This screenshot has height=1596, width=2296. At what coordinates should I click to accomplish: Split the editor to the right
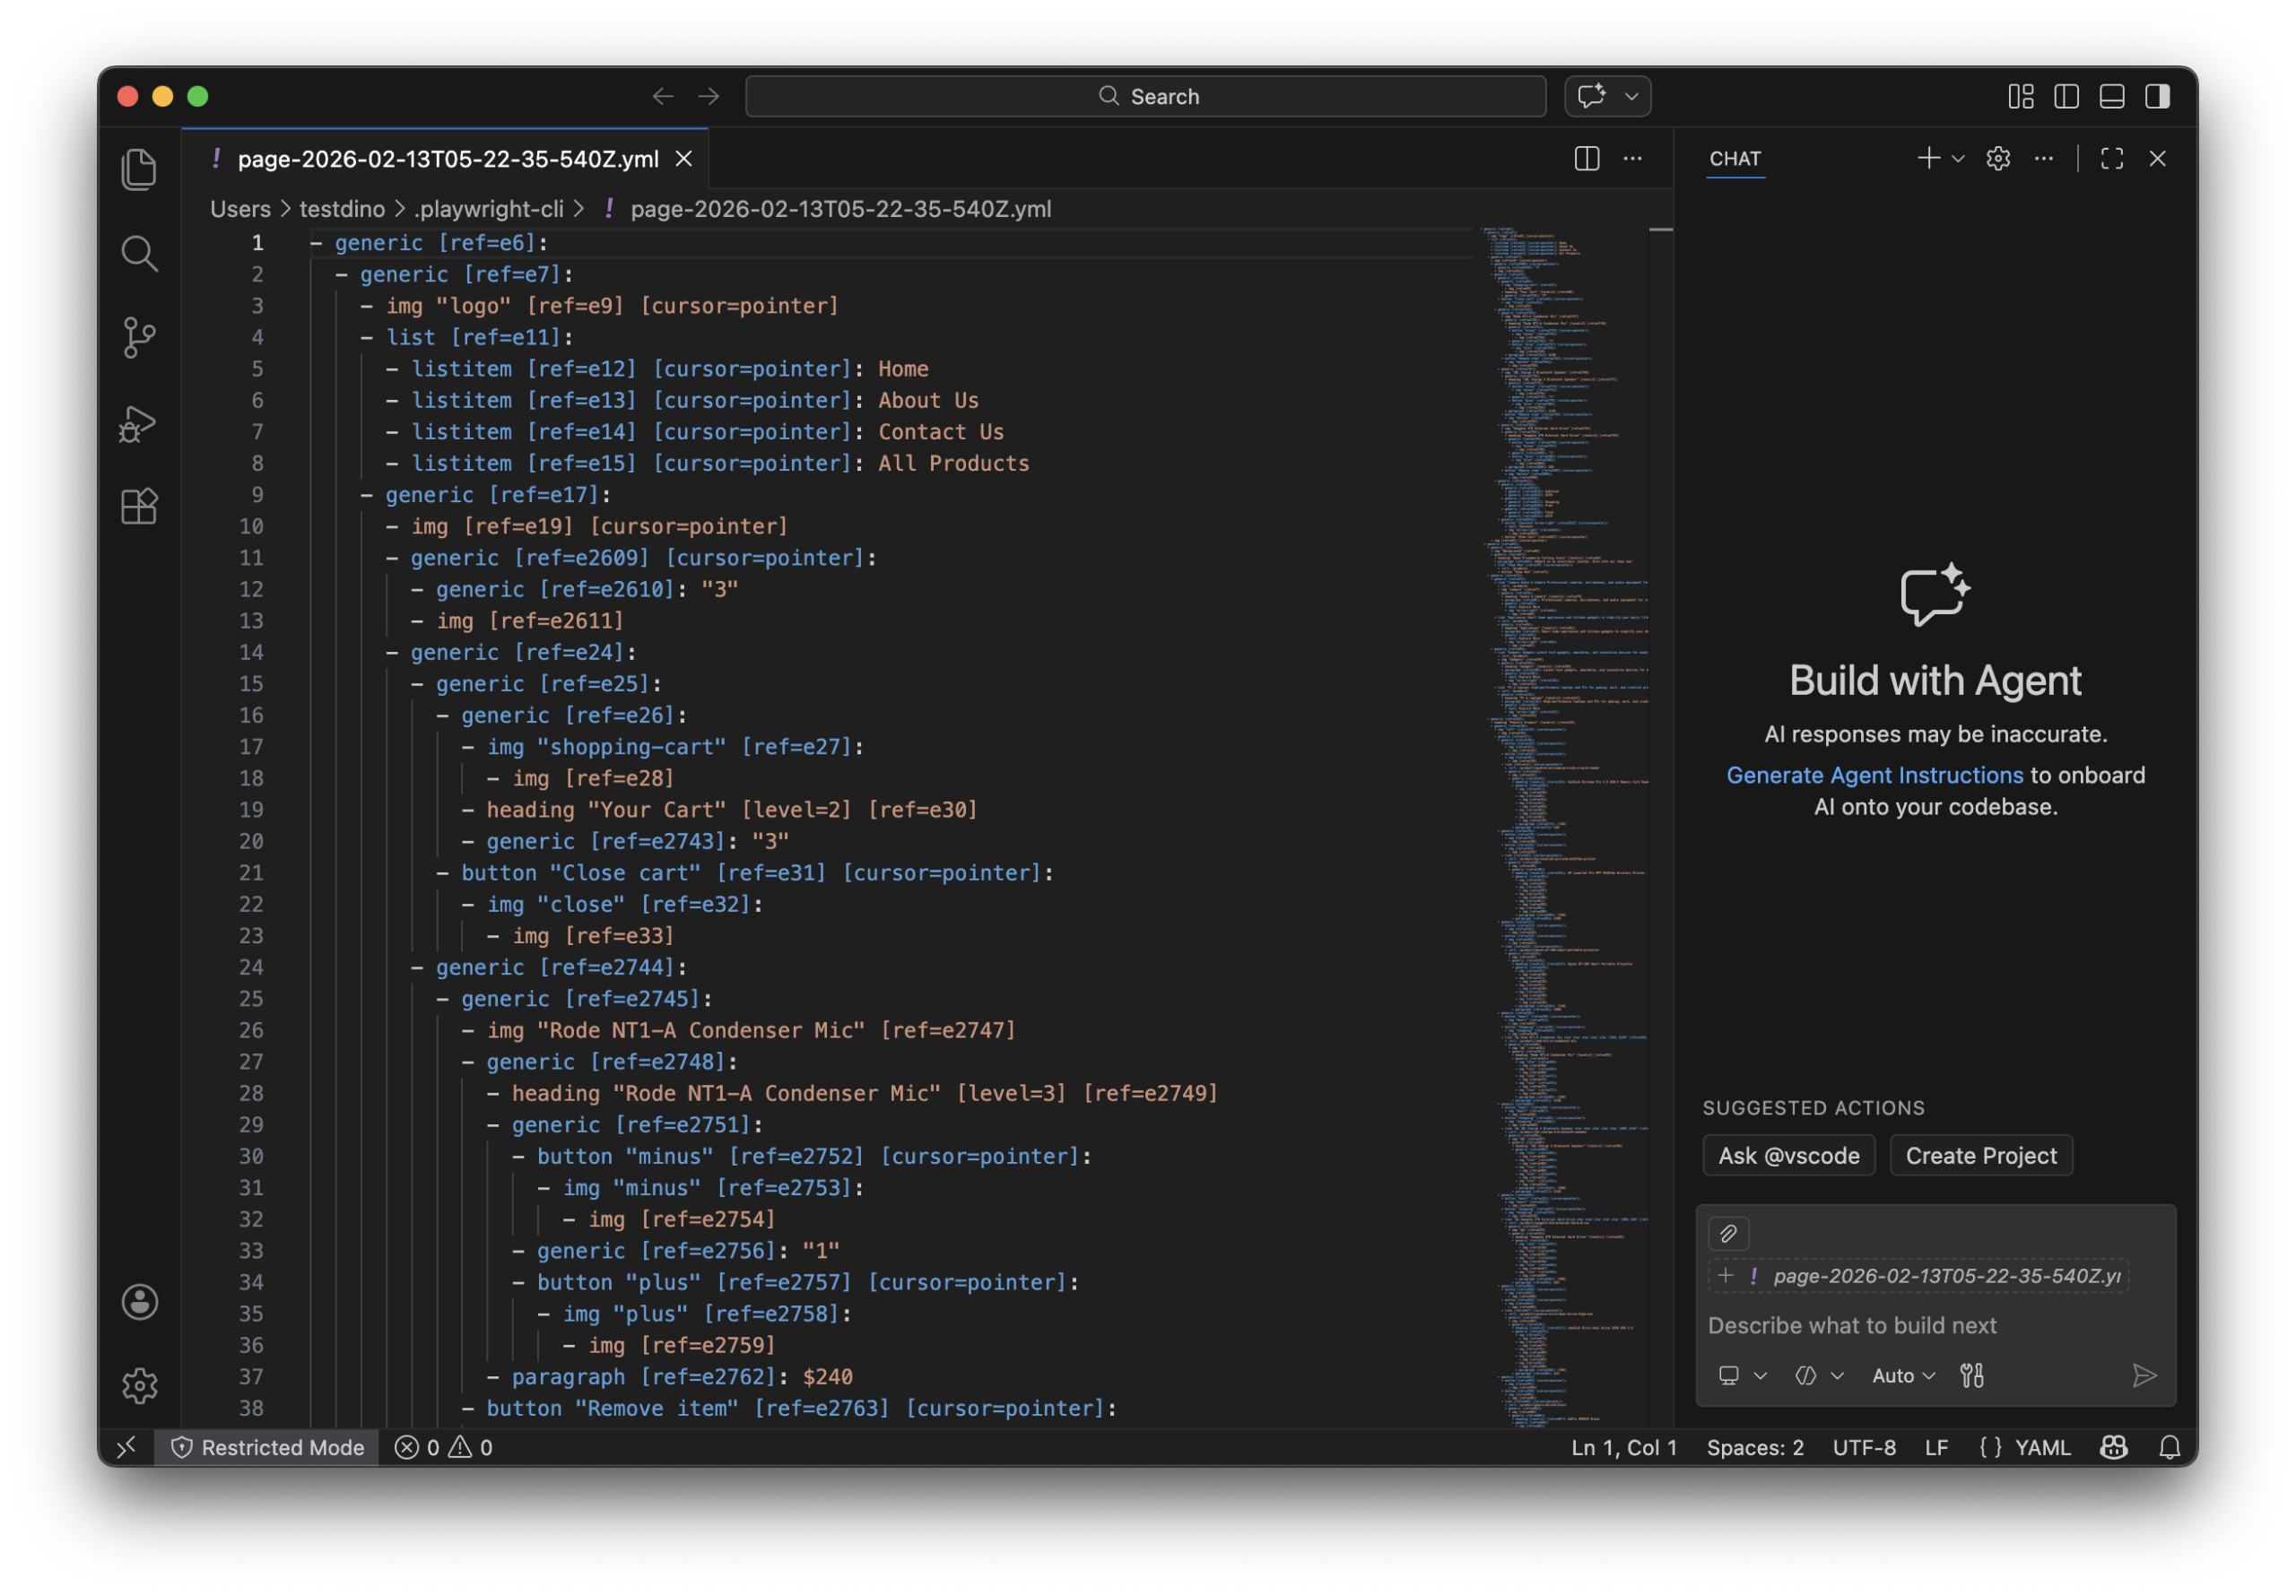1586,159
